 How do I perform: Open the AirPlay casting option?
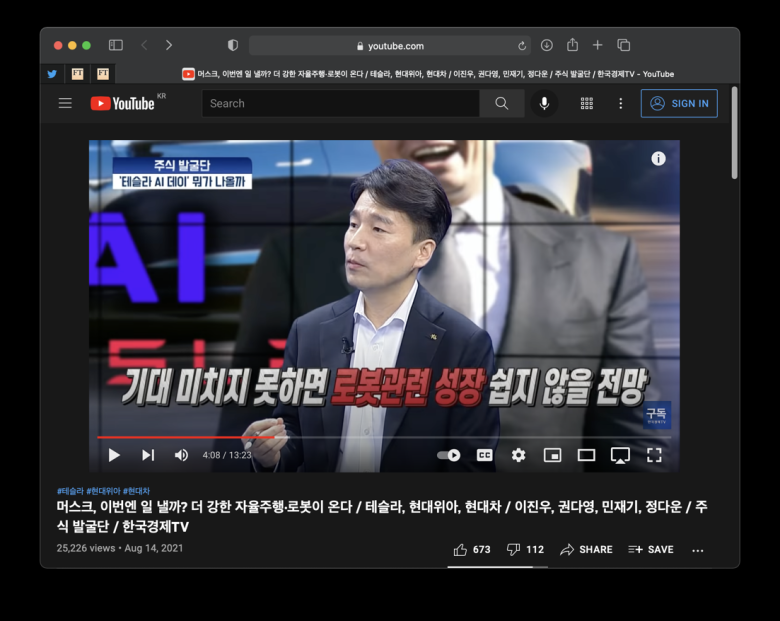point(620,455)
